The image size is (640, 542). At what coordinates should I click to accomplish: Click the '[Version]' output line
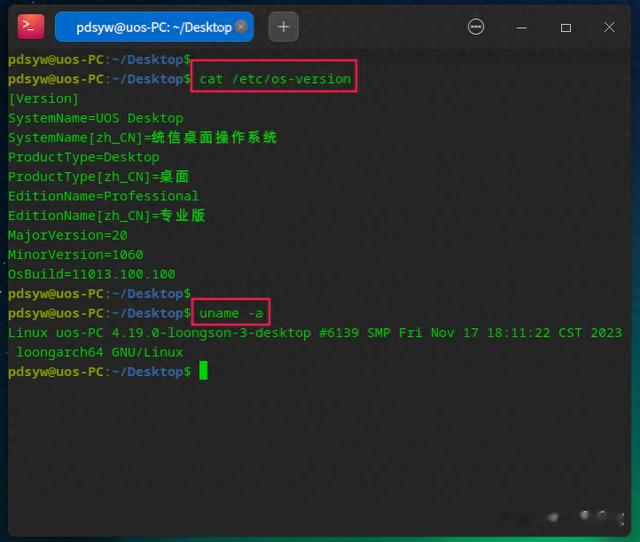[x=44, y=99]
